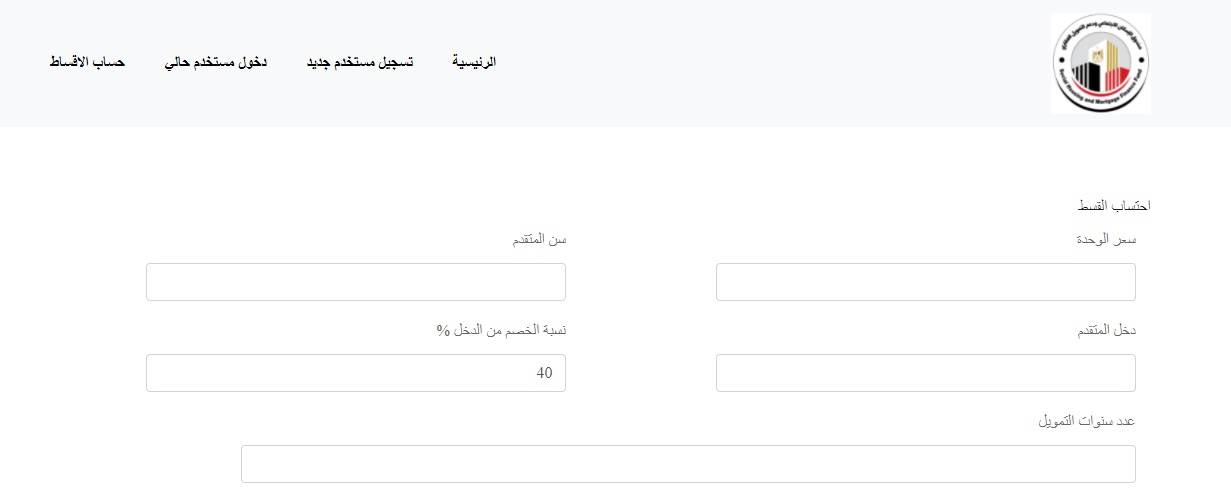The width and height of the screenshot is (1231, 499).
Task: Click the نسبة الخصم من الدخل label
Action: click(500, 331)
